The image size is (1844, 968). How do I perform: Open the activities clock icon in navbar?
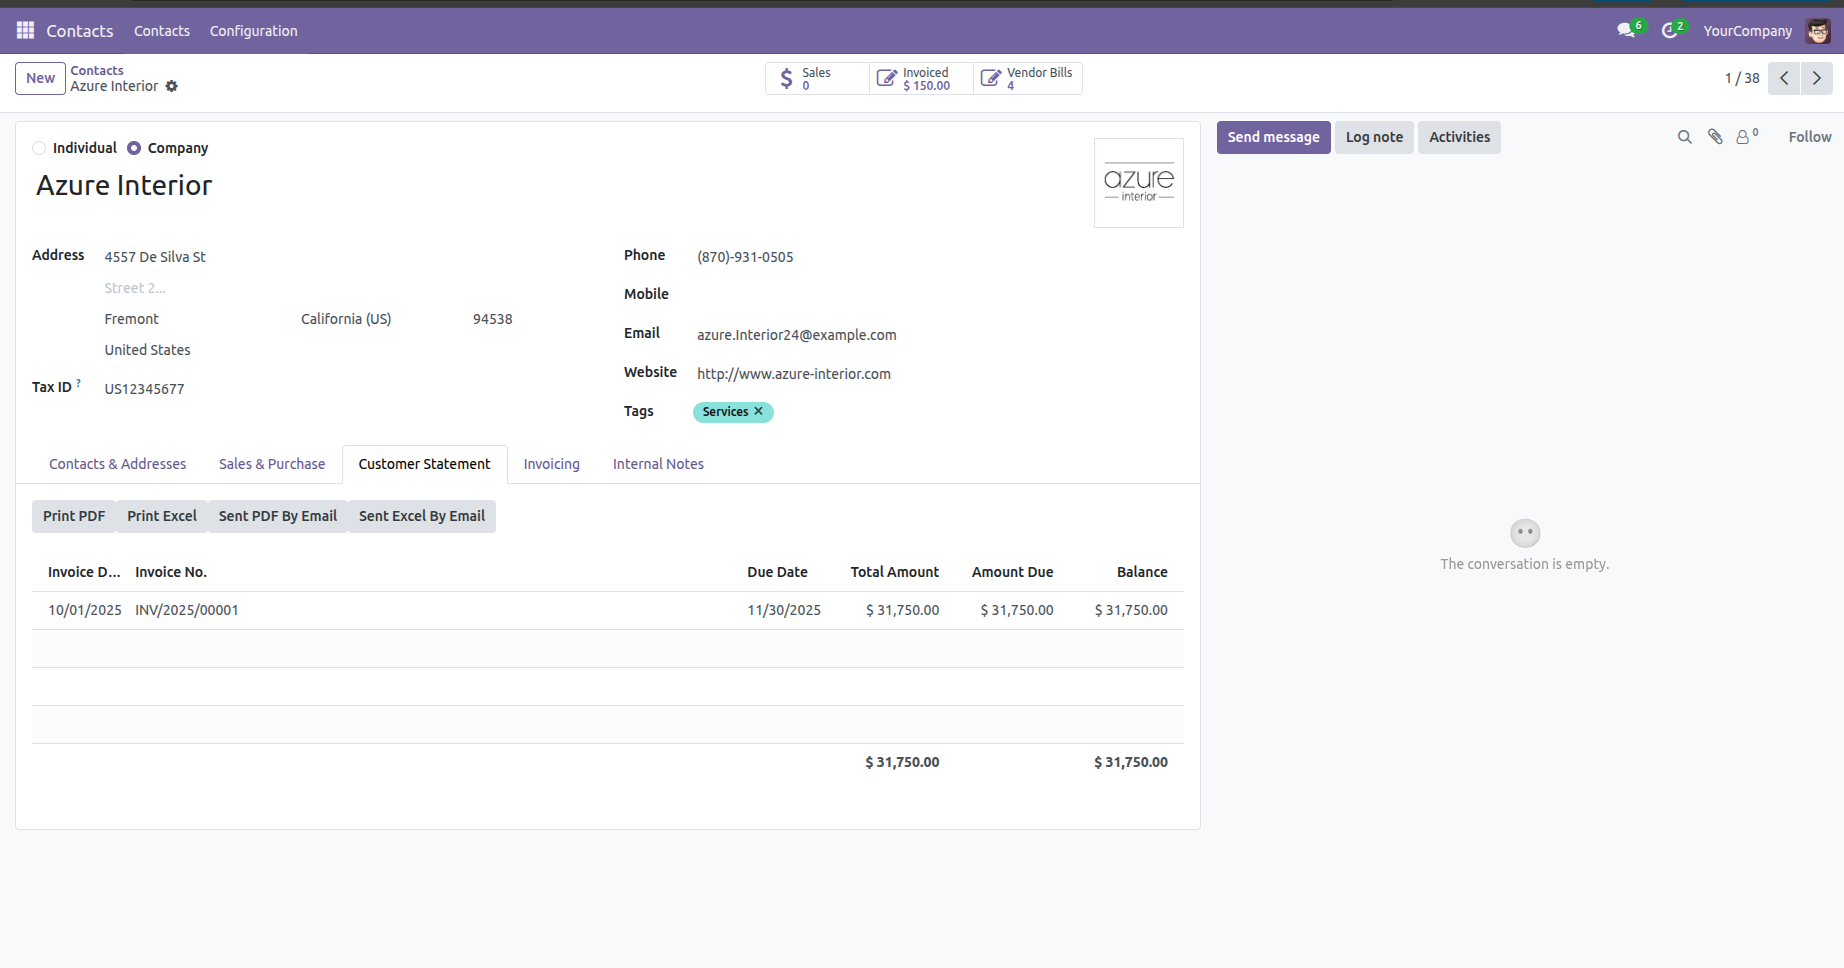[x=1670, y=31]
